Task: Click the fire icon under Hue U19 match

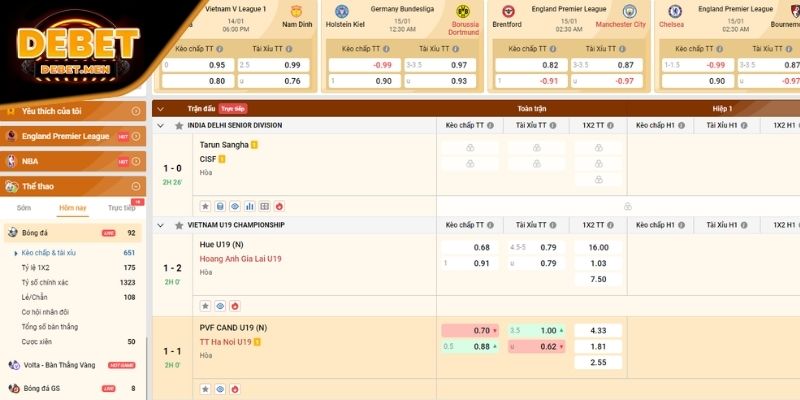Action: click(x=235, y=306)
